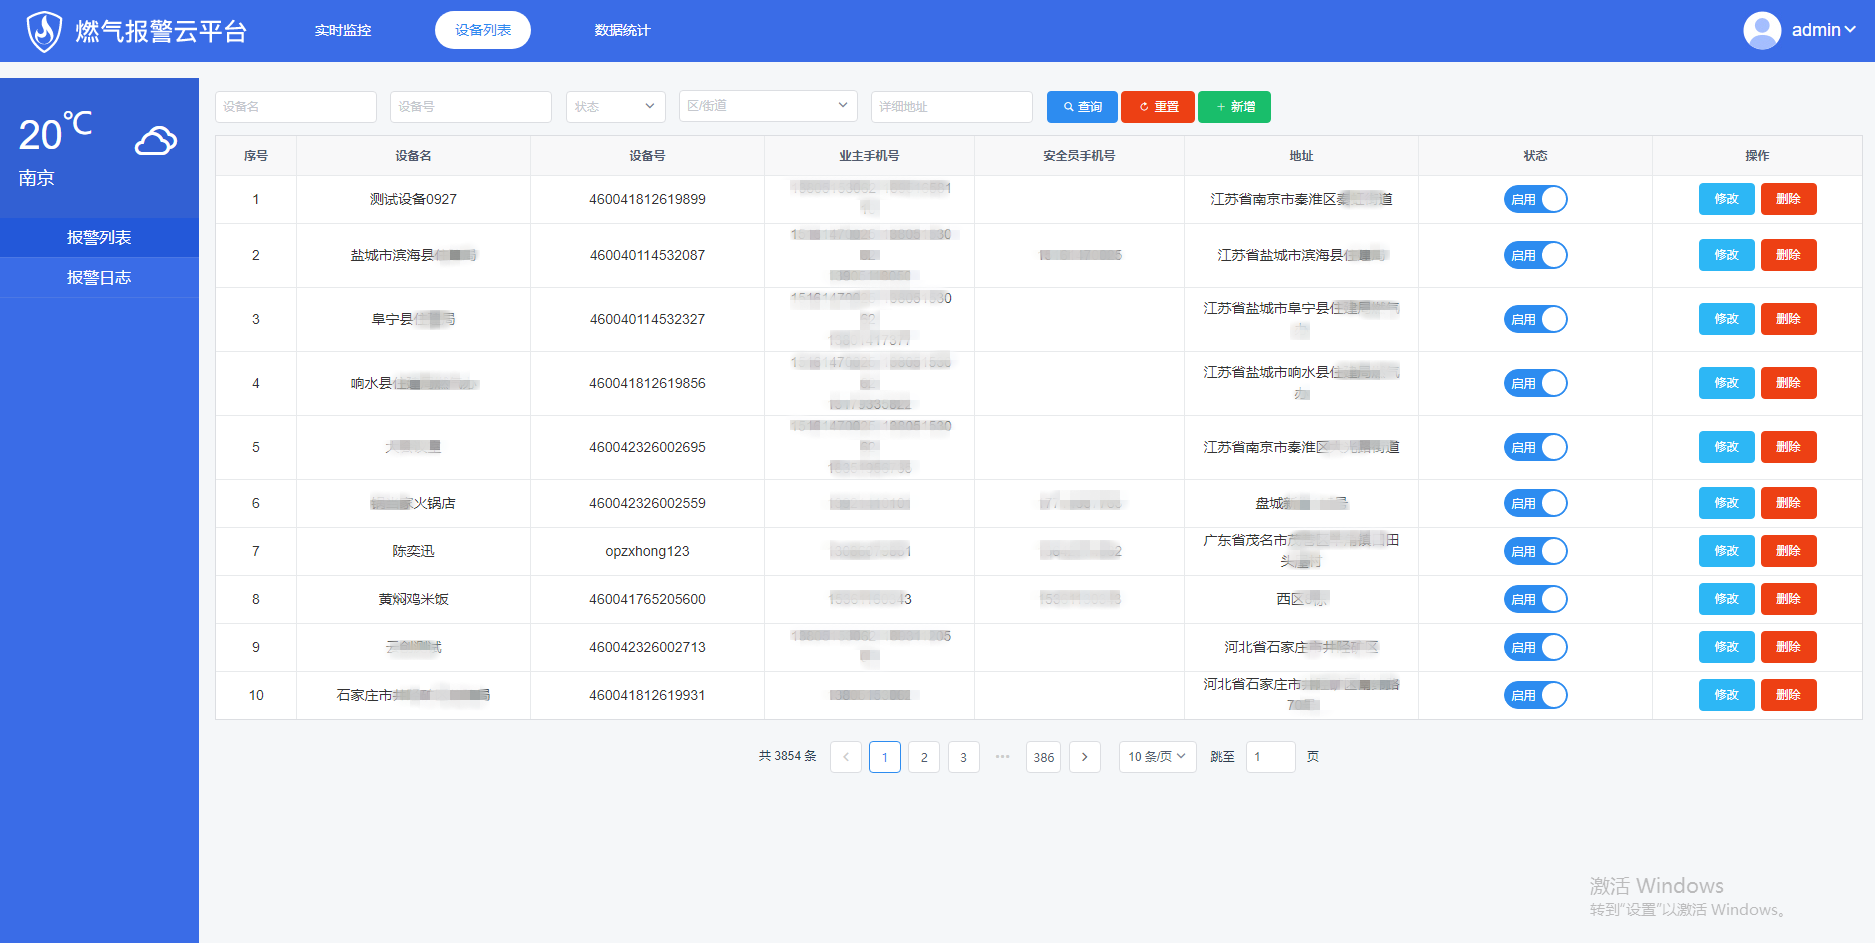Switch to 实时监控 tab
Screen dimensions: 1875x943
pos(343,31)
